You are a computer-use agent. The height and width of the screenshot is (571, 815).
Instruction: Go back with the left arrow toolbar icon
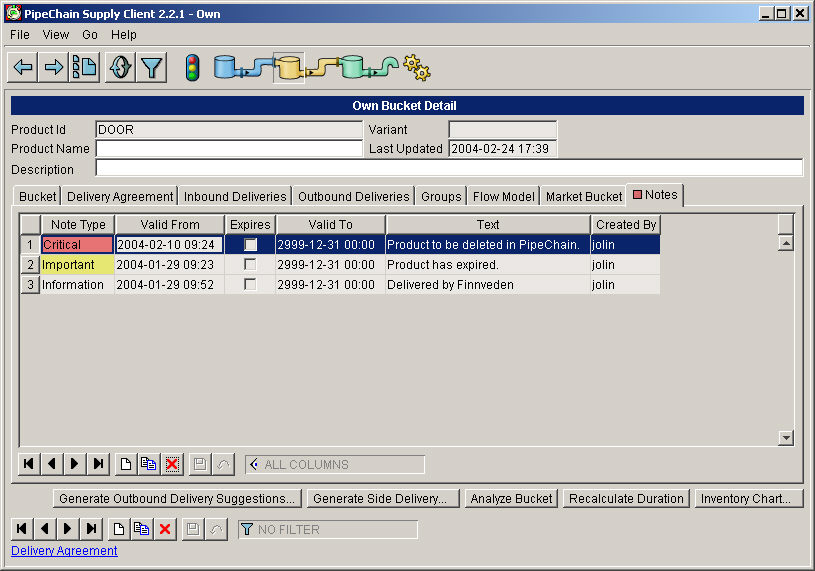tap(23, 67)
